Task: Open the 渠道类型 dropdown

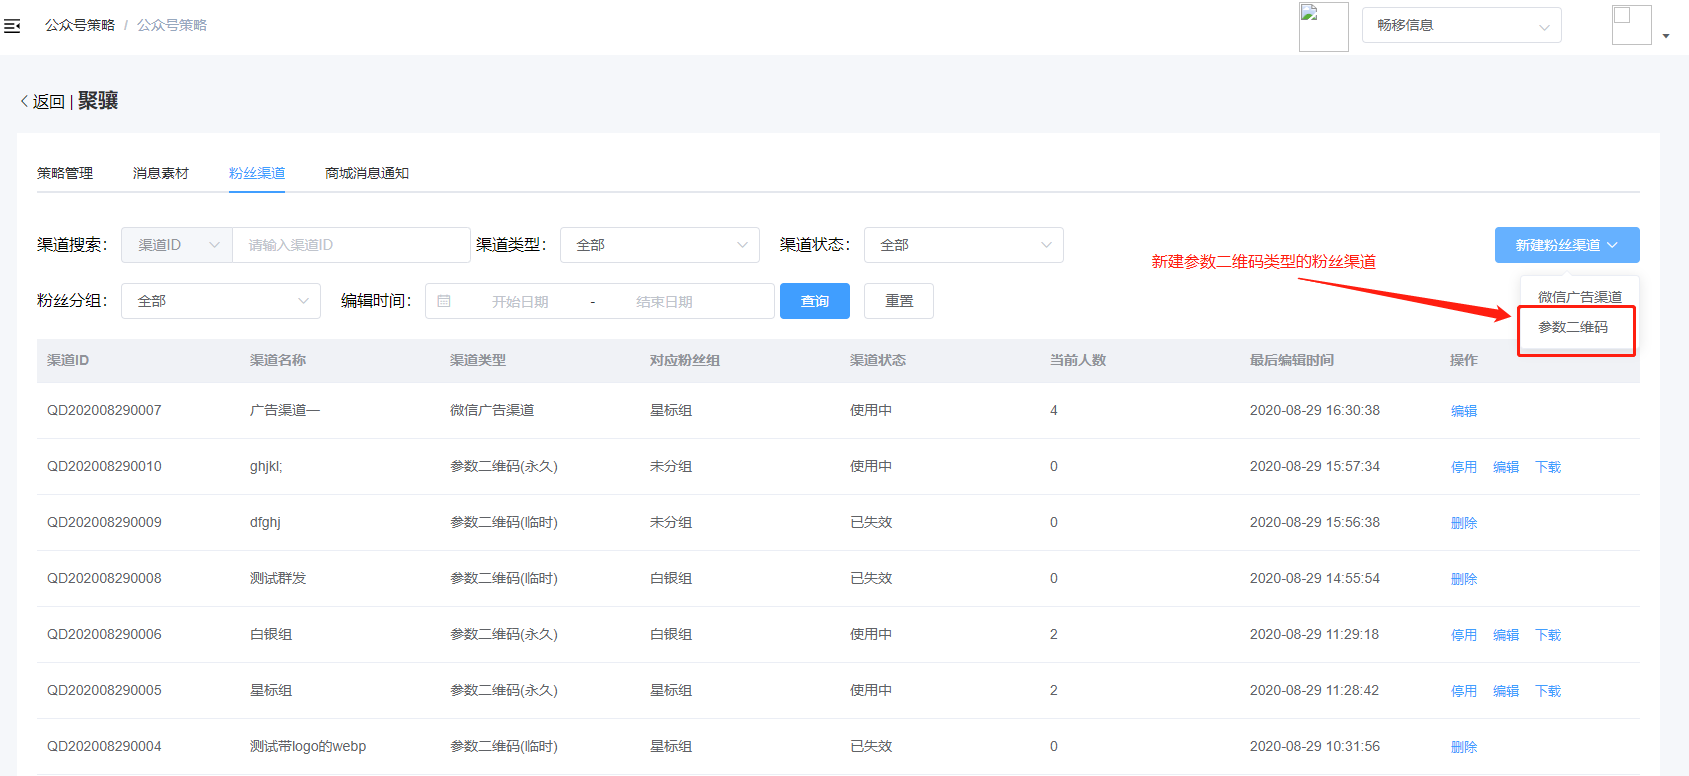Action: pos(659,245)
